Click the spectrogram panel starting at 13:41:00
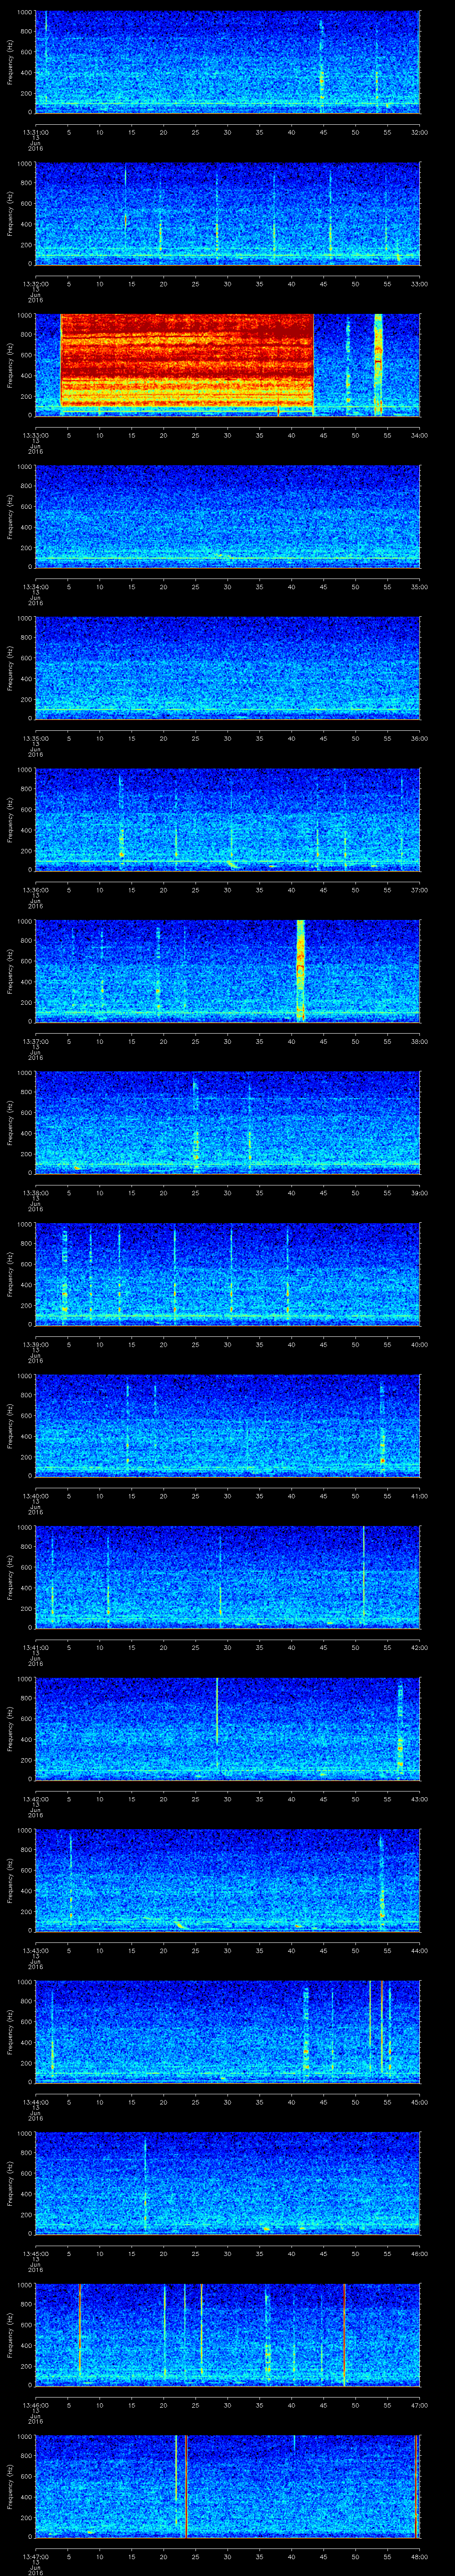The width and height of the screenshot is (455, 2576). [227, 1577]
